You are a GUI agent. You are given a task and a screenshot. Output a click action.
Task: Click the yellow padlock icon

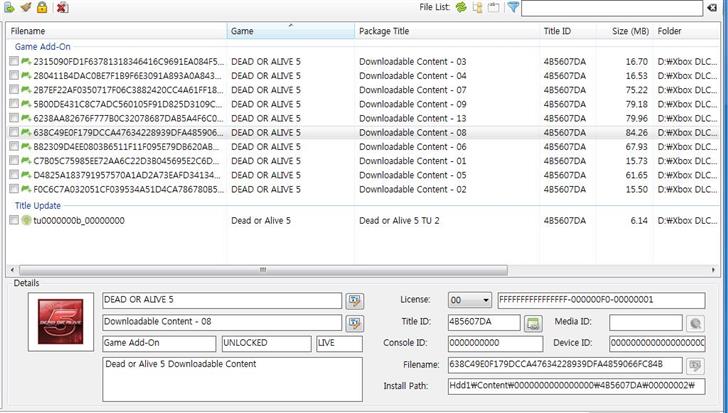click(42, 7)
